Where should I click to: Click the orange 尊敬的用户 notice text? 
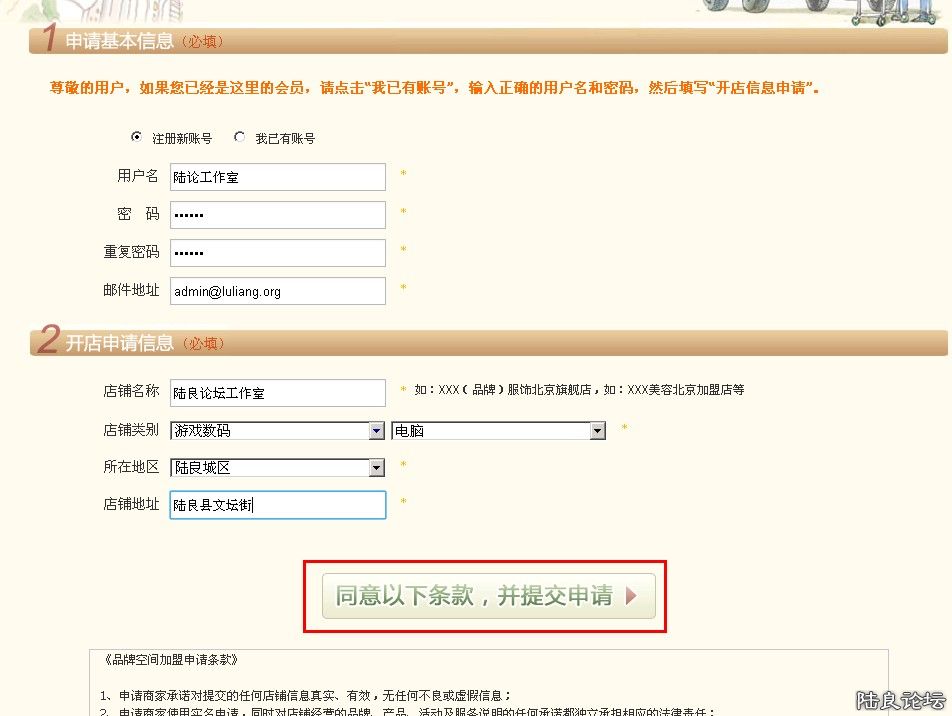click(x=435, y=88)
